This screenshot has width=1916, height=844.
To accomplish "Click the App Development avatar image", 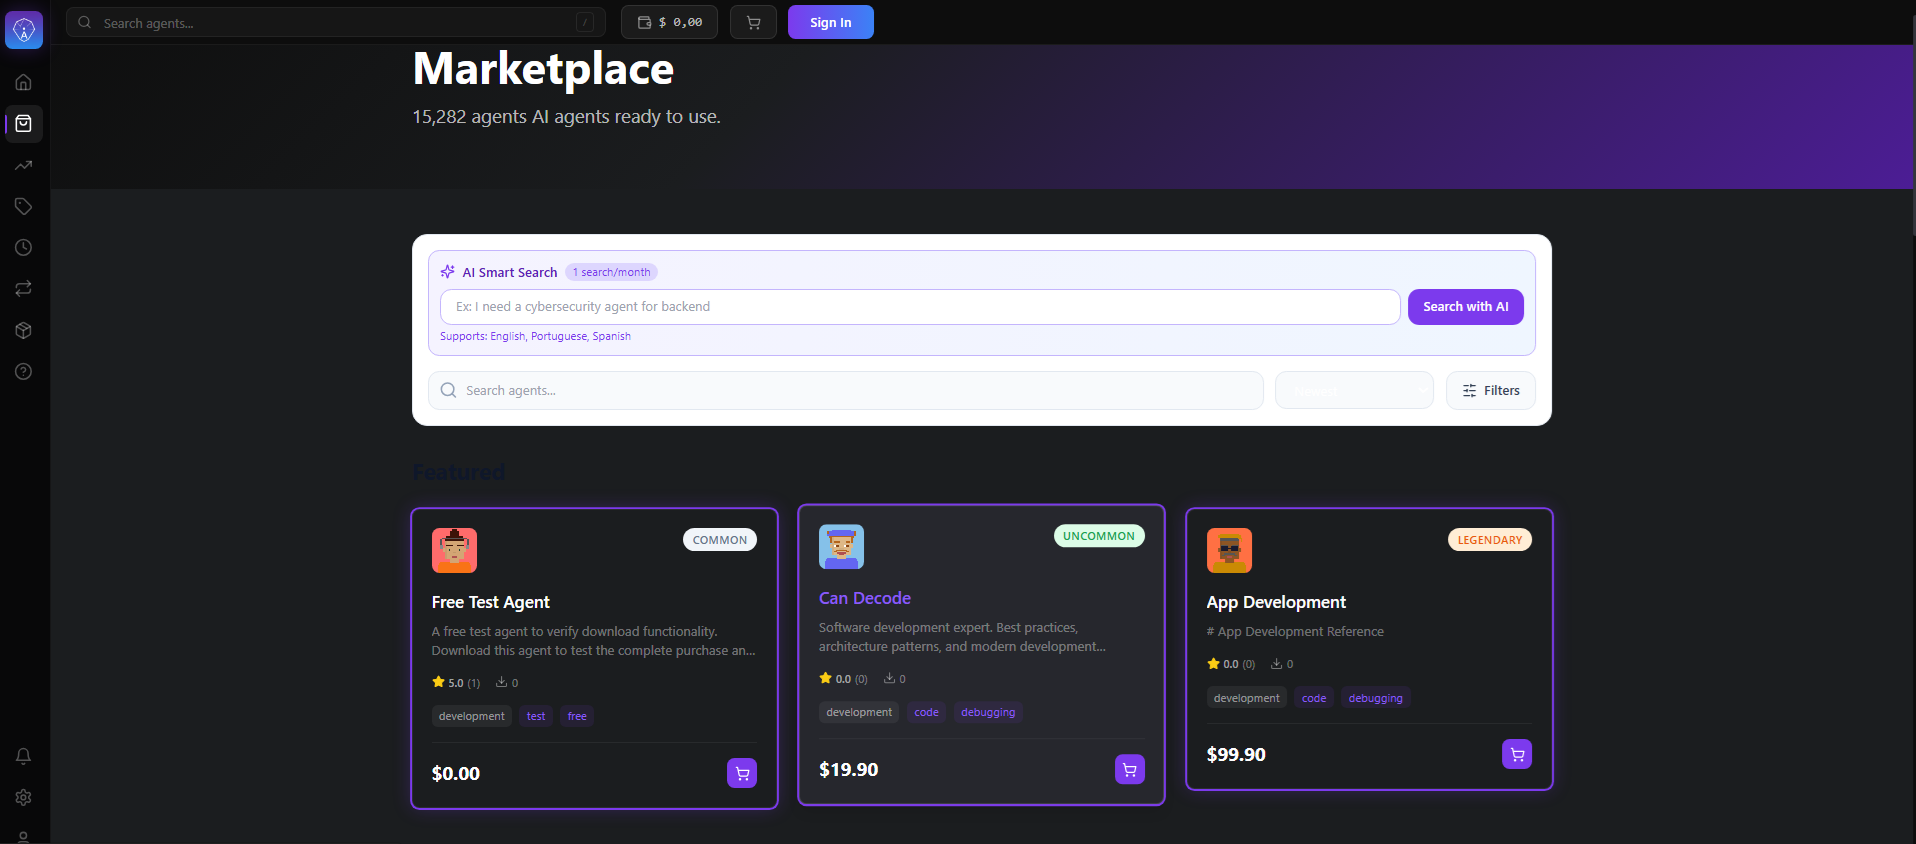I will 1229,550.
